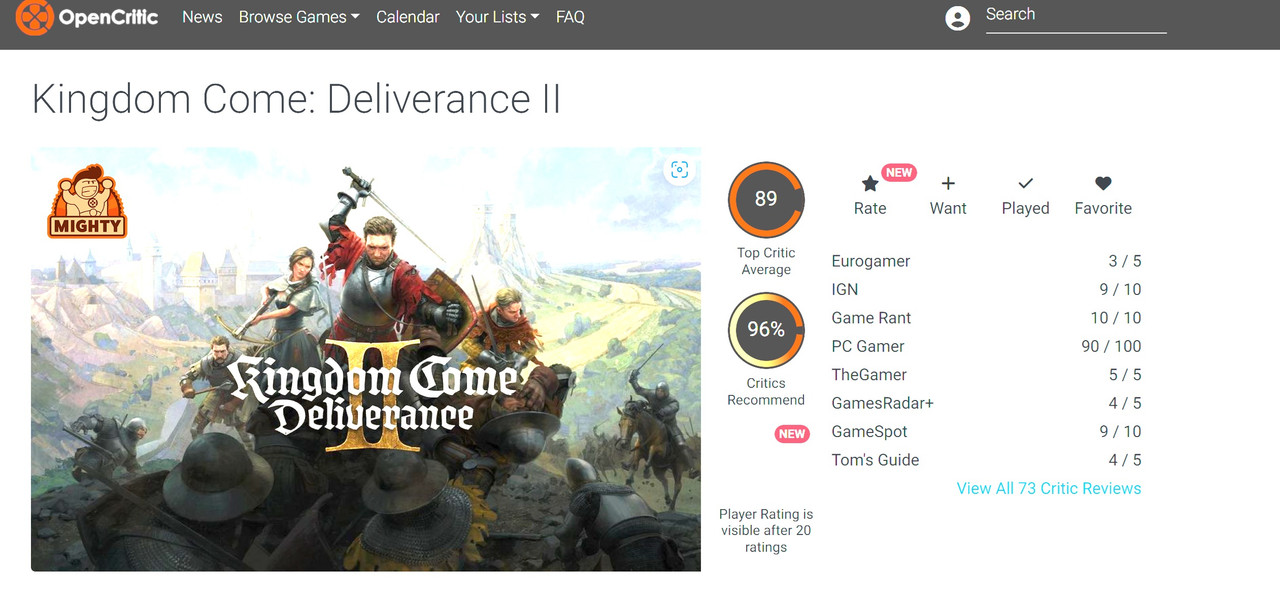
Task: Click the 89 Top Critic Average score
Action: [x=766, y=199]
